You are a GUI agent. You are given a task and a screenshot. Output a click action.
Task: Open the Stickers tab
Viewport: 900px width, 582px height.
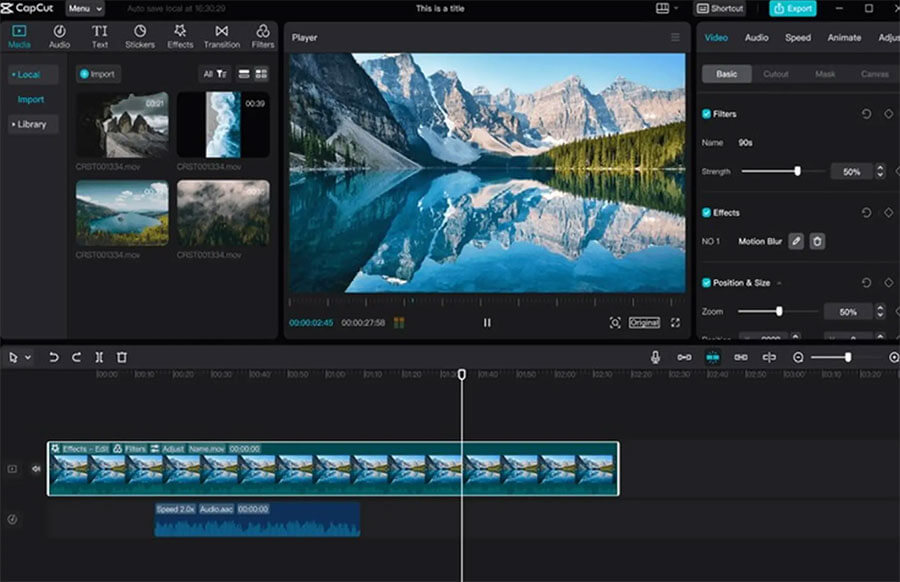click(140, 37)
